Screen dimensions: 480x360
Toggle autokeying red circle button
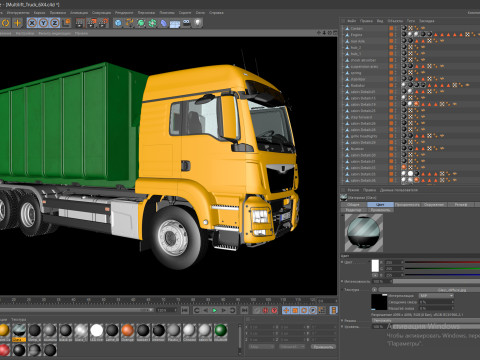pyautogui.click(x=265, y=310)
